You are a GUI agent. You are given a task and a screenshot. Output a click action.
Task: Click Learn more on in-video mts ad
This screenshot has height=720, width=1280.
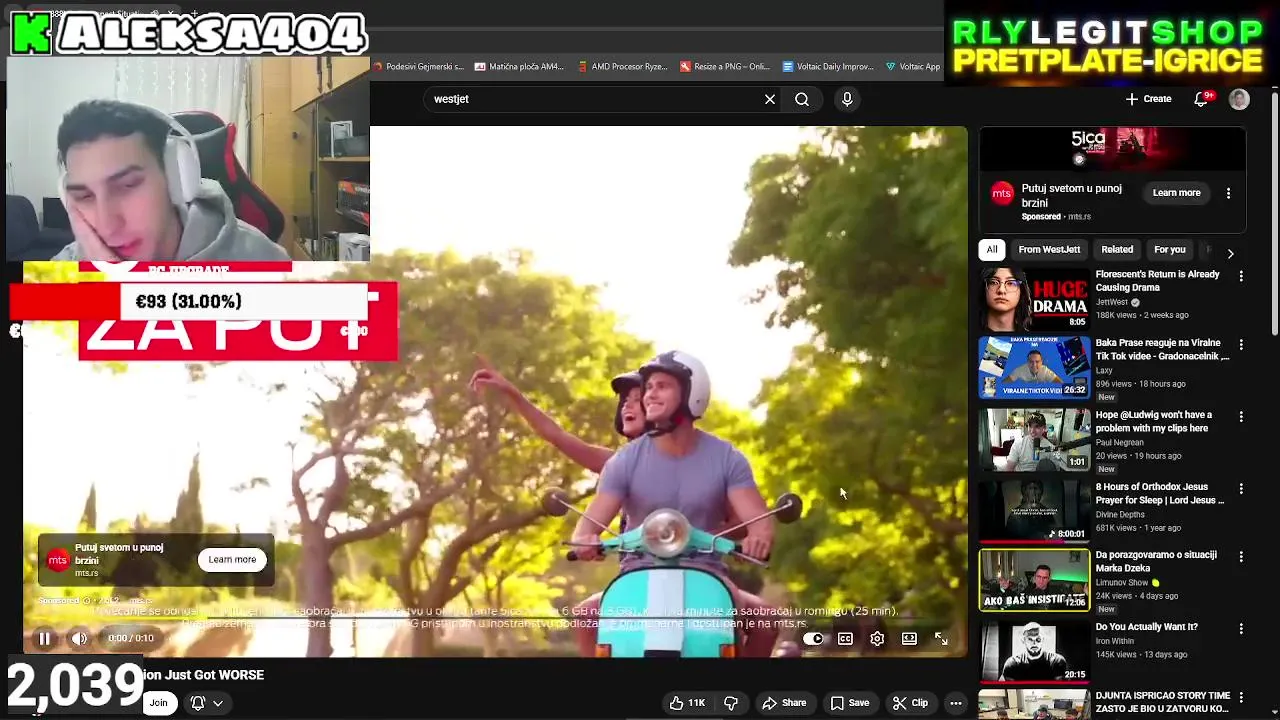click(232, 560)
